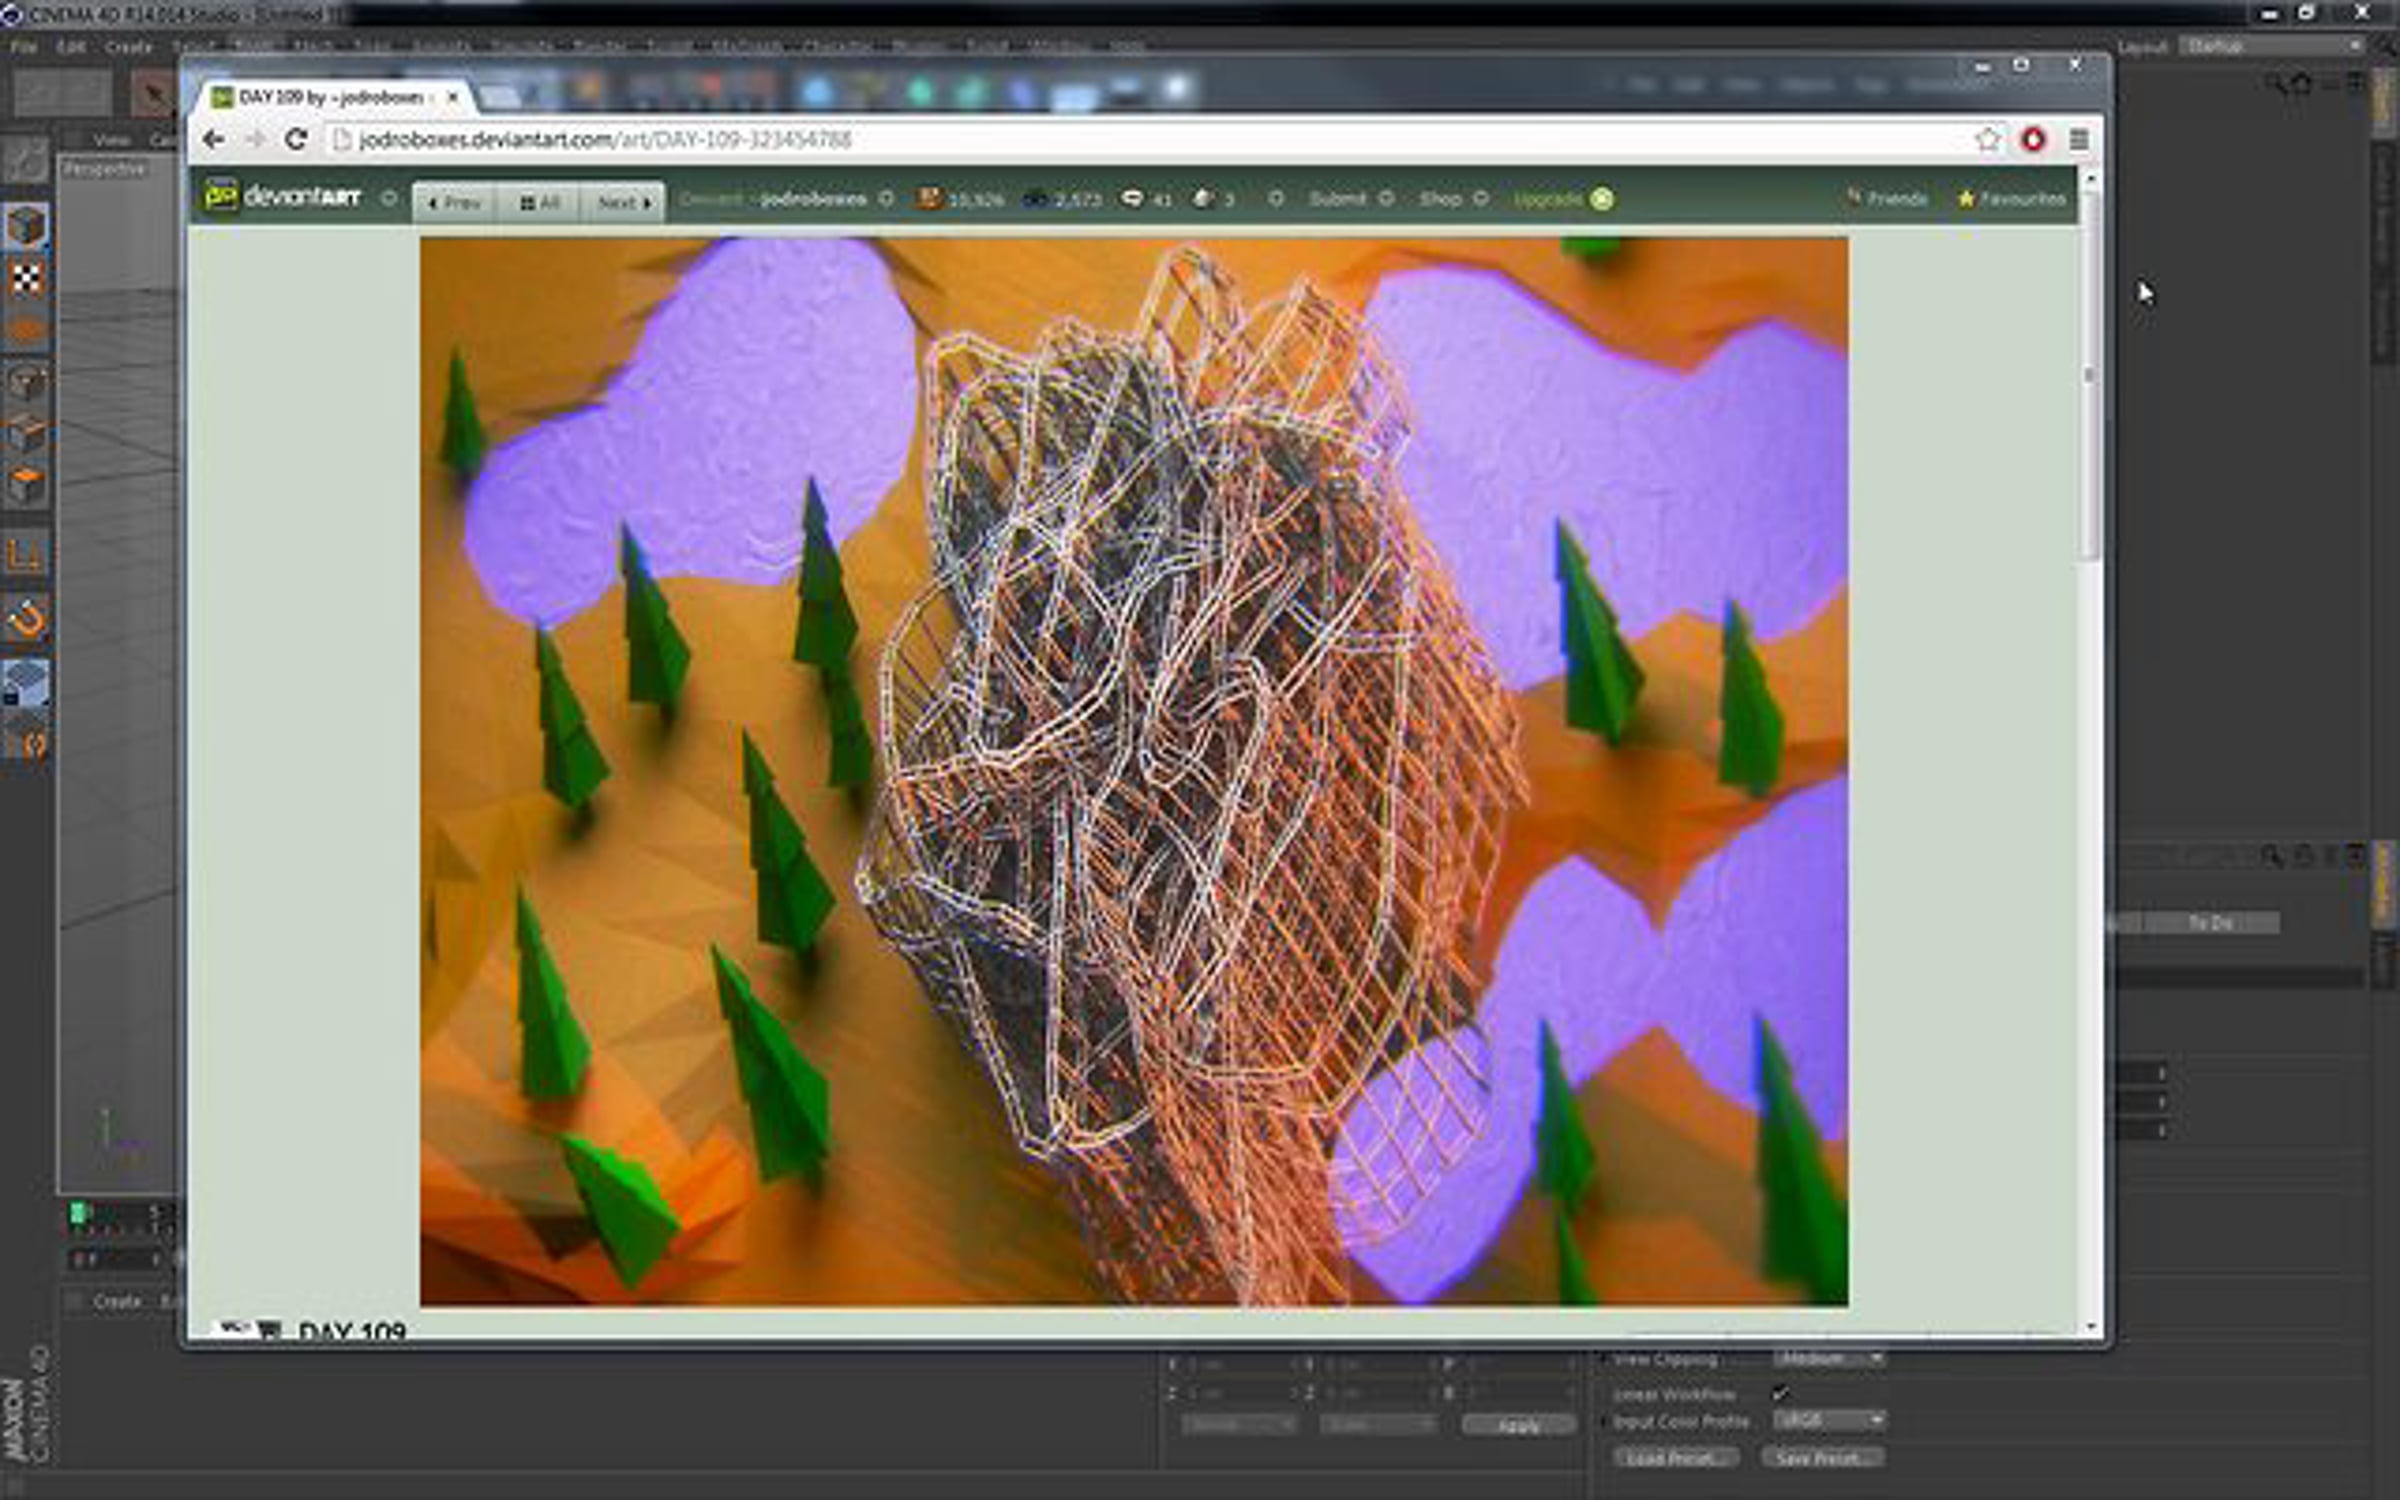Reload the deviantART page in browser
This screenshot has height=1500, width=2400.
pos(295,140)
